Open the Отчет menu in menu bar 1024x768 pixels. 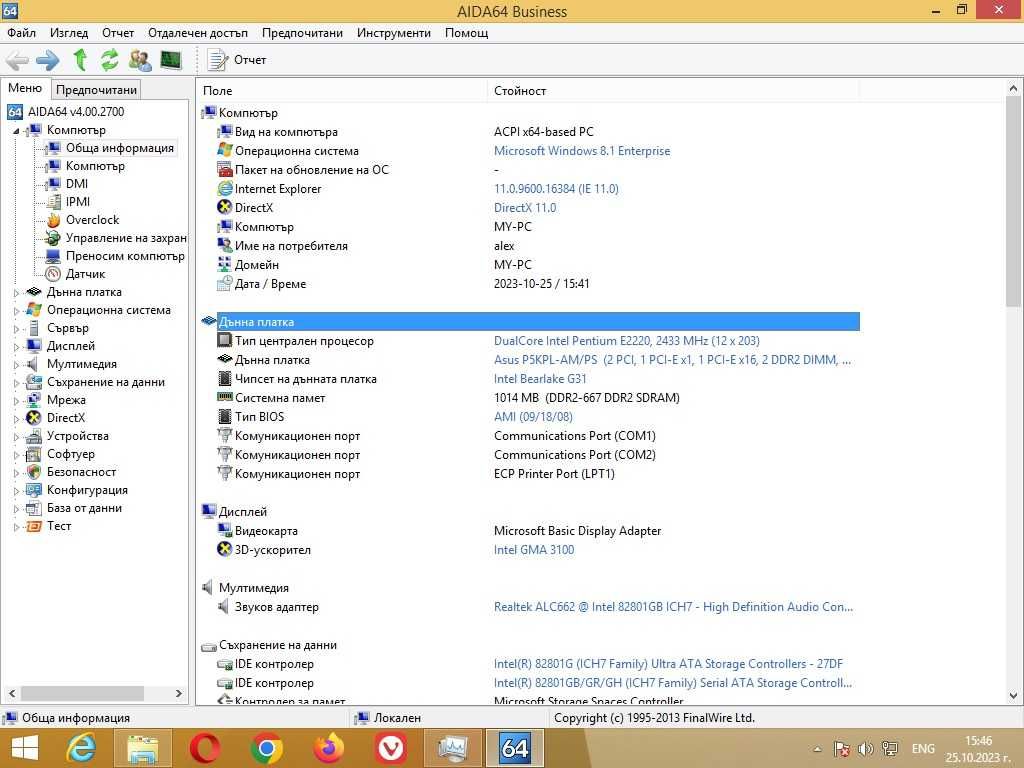[118, 33]
